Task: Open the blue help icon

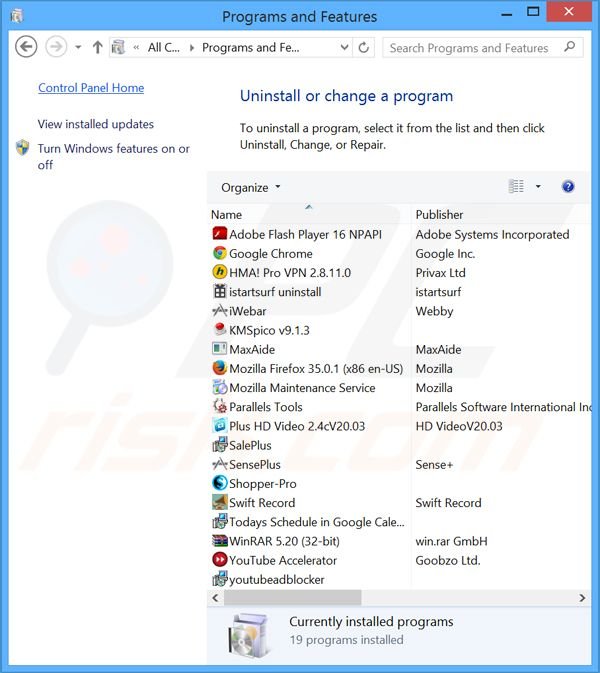Action: tap(568, 187)
